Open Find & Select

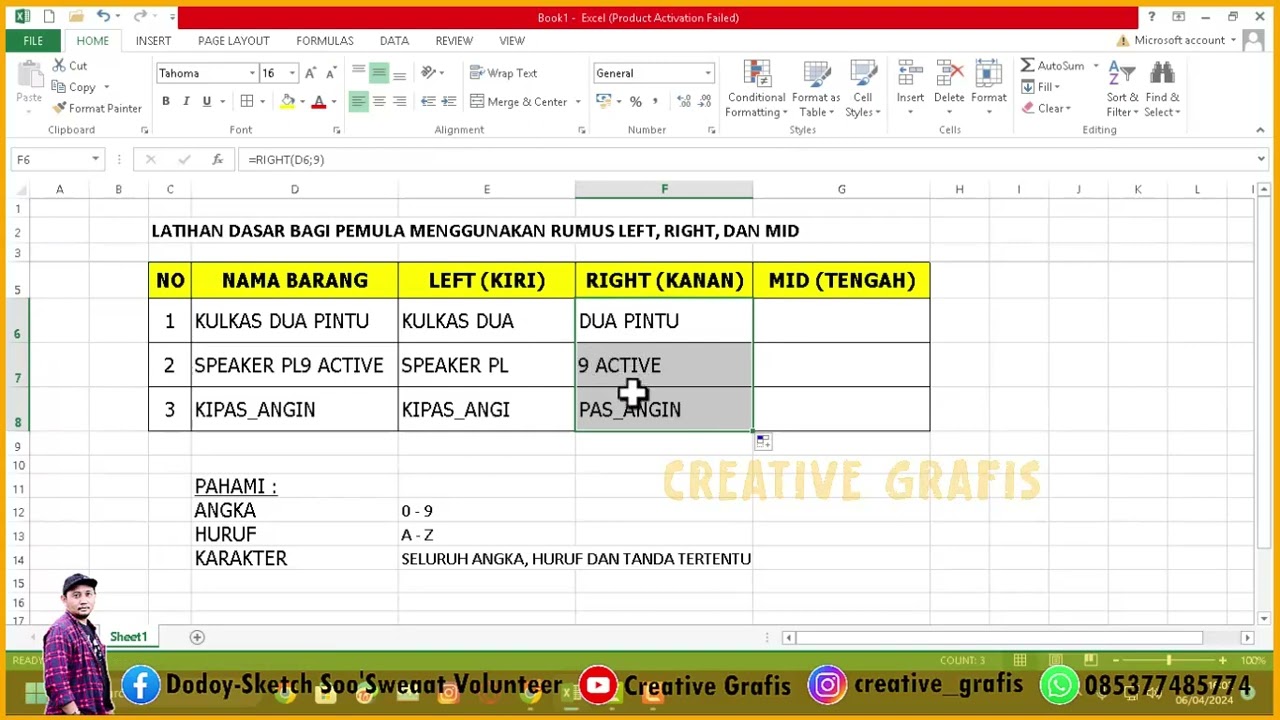1162,89
